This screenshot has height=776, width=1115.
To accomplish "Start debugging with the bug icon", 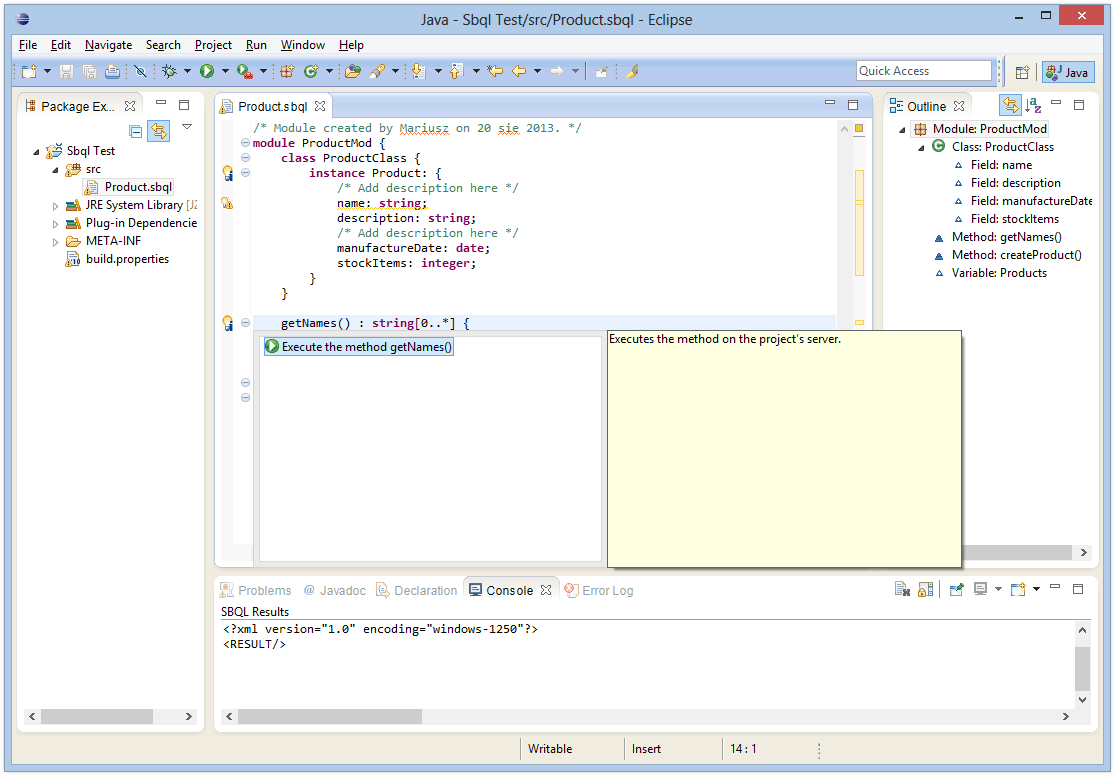I will (169, 71).
